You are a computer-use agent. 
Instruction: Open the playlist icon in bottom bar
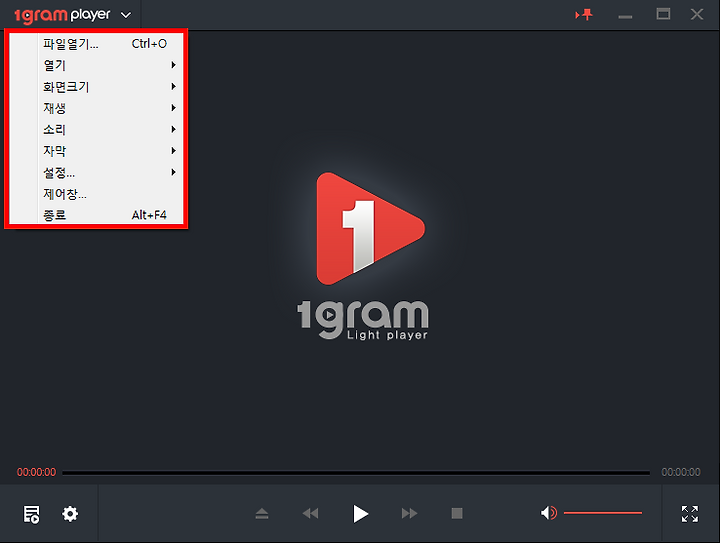click(32, 514)
